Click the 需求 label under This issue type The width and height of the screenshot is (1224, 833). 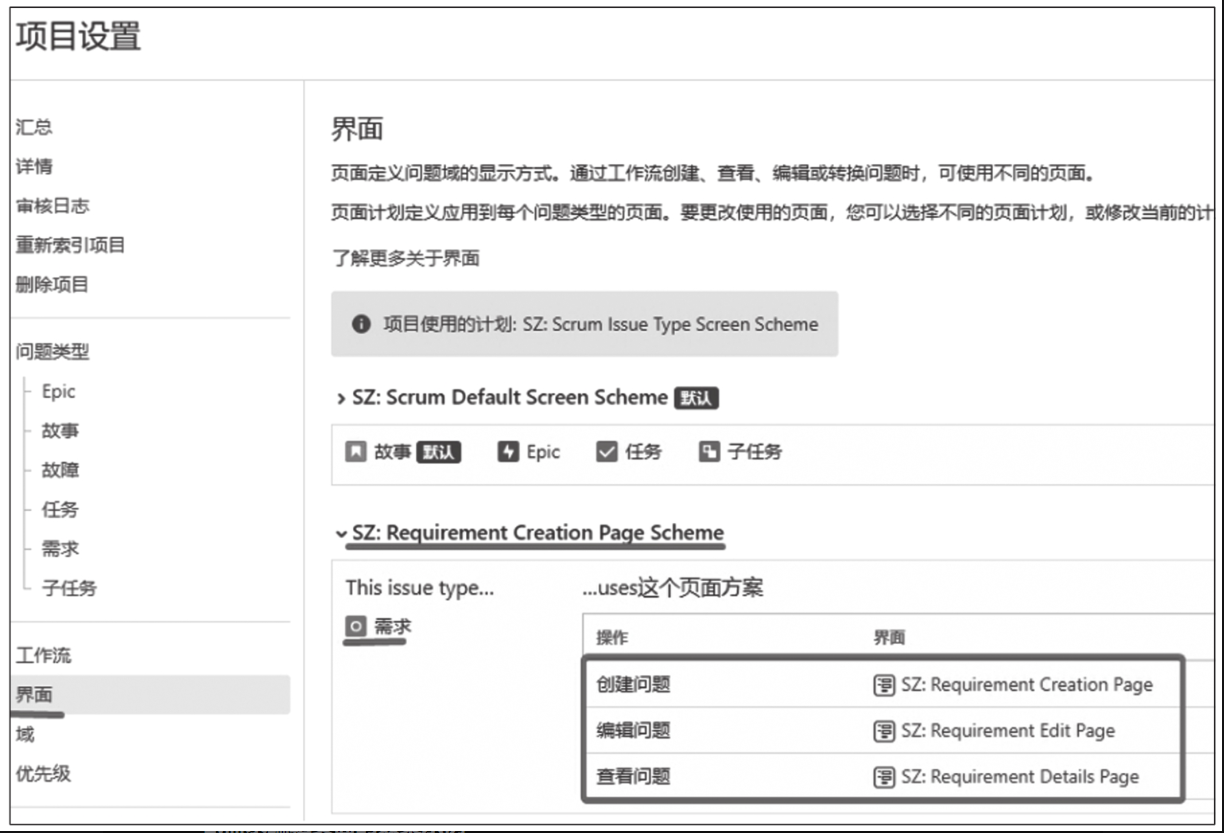[x=392, y=627]
